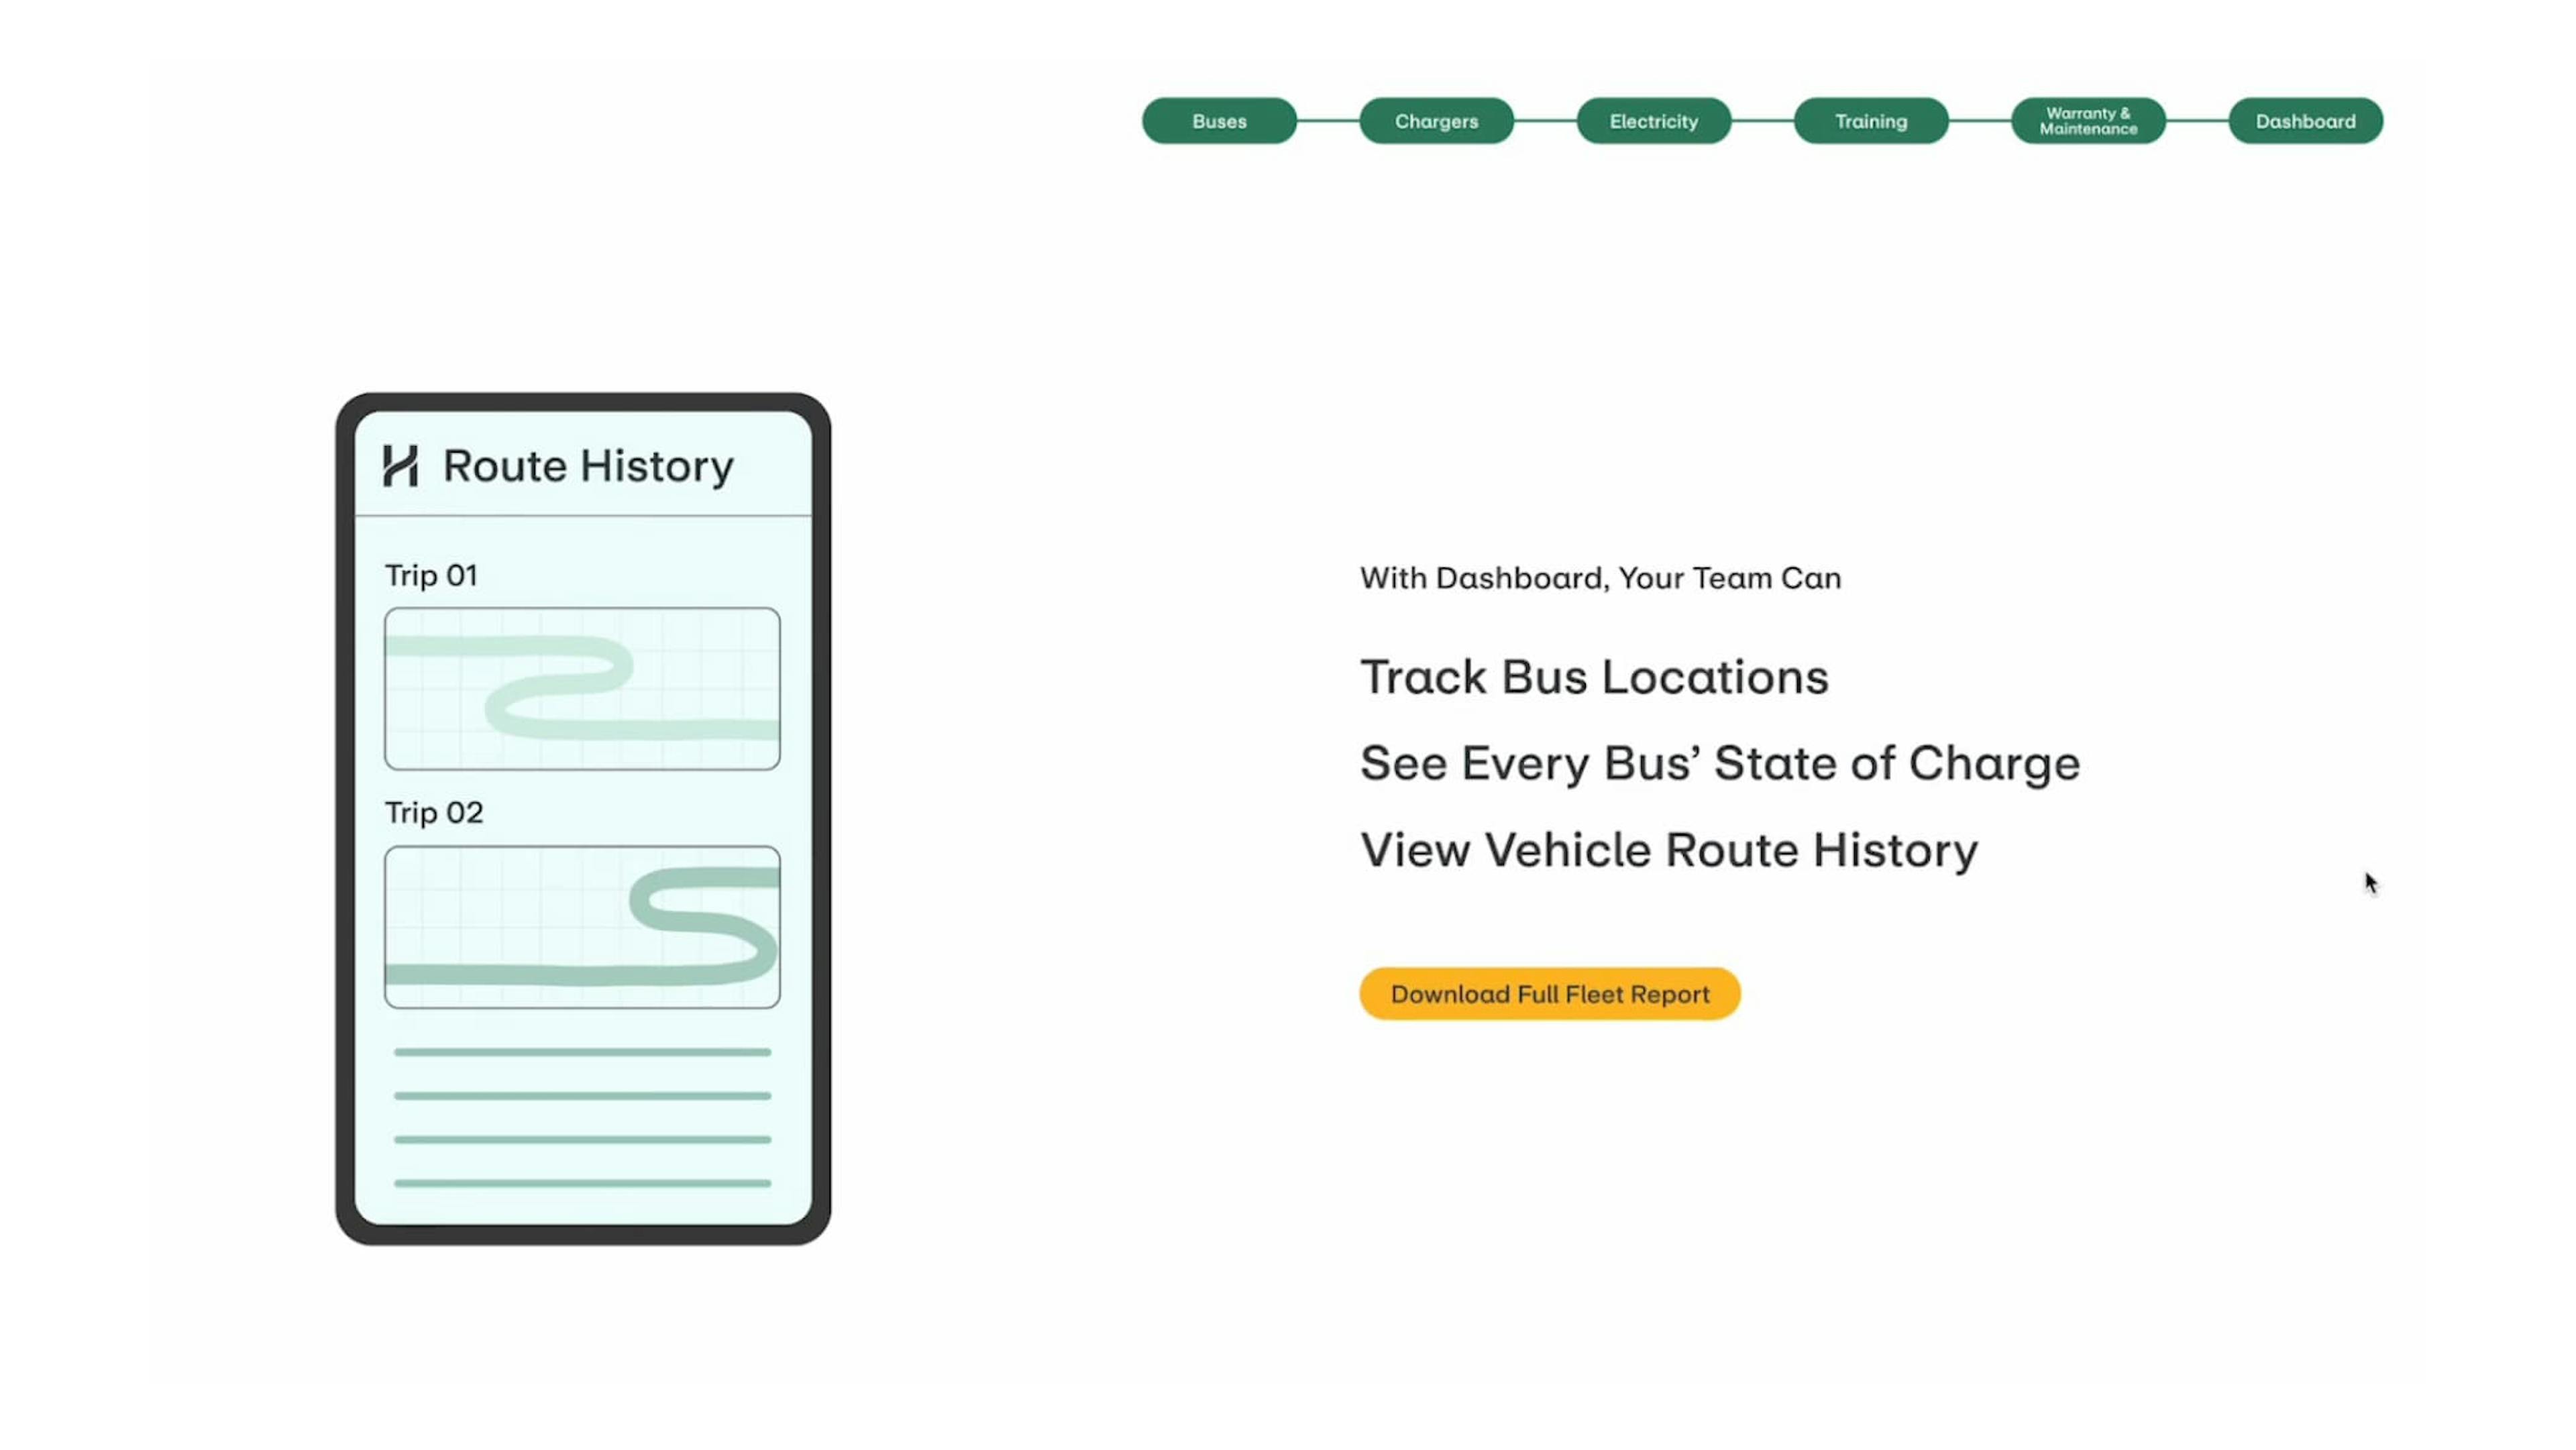Click the Trip 01 route map thumbnail

tap(582, 688)
